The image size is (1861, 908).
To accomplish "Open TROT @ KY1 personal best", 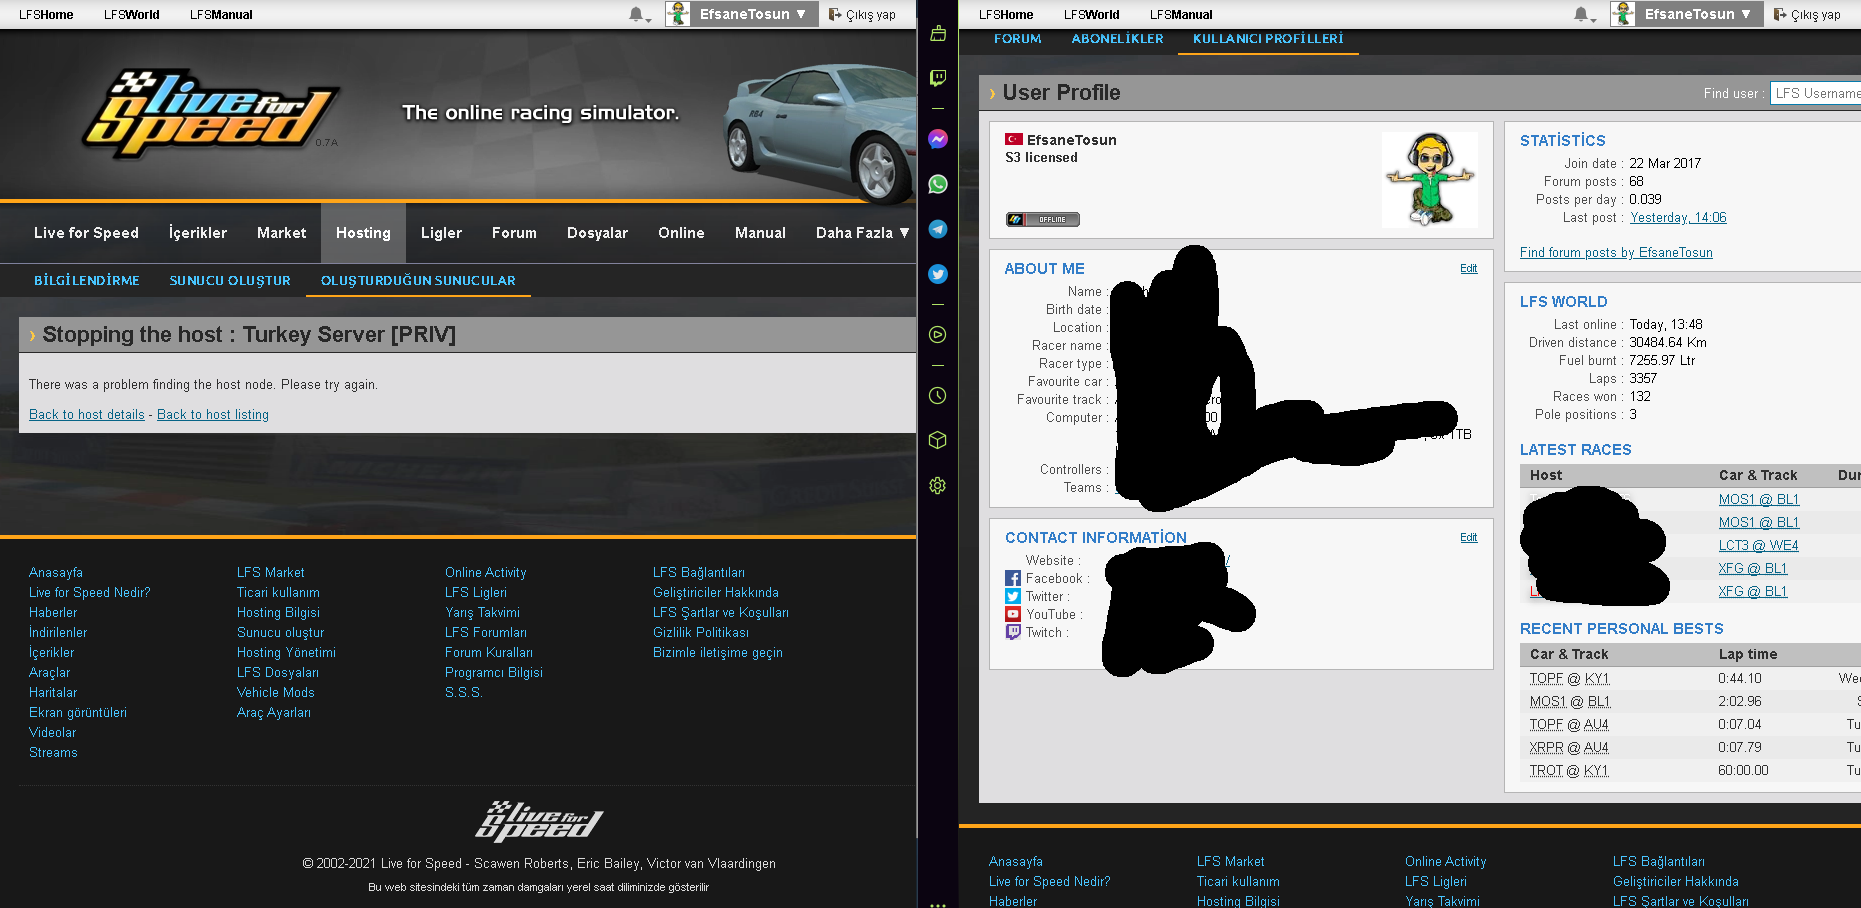I will [x=1569, y=770].
